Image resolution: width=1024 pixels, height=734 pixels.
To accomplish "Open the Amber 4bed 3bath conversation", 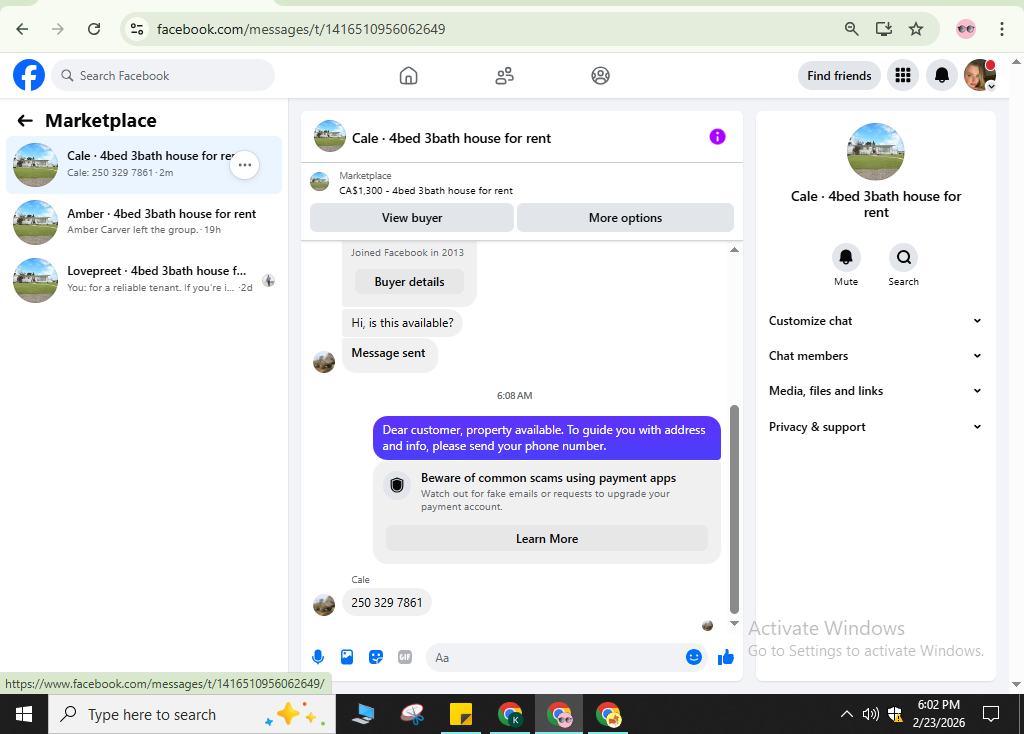I will (144, 222).
